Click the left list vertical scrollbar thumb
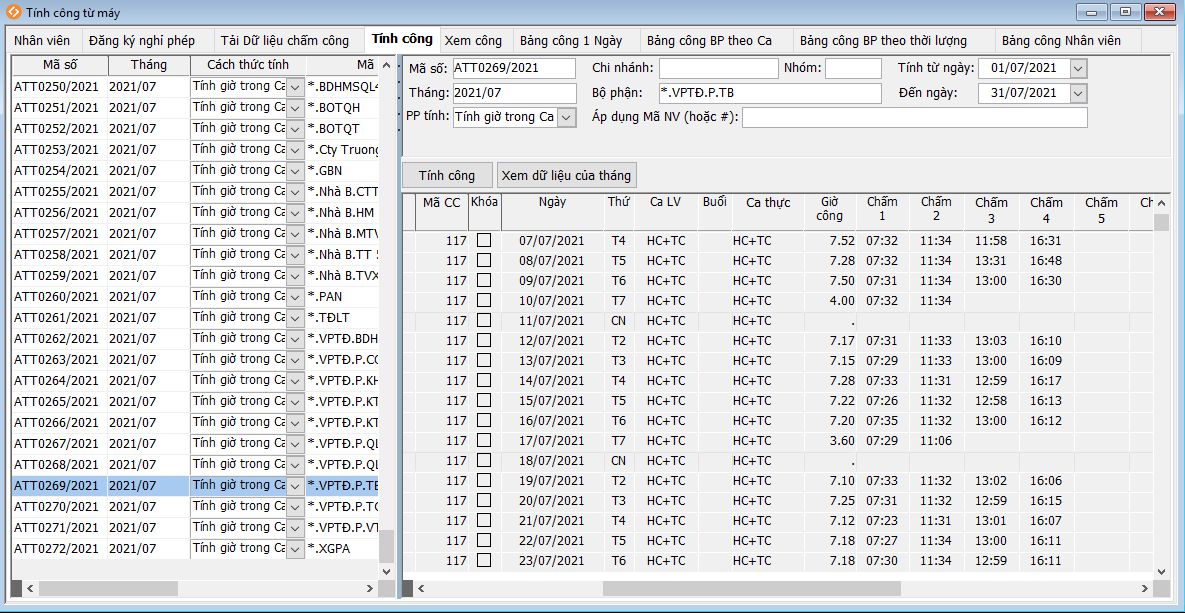 coord(386,546)
